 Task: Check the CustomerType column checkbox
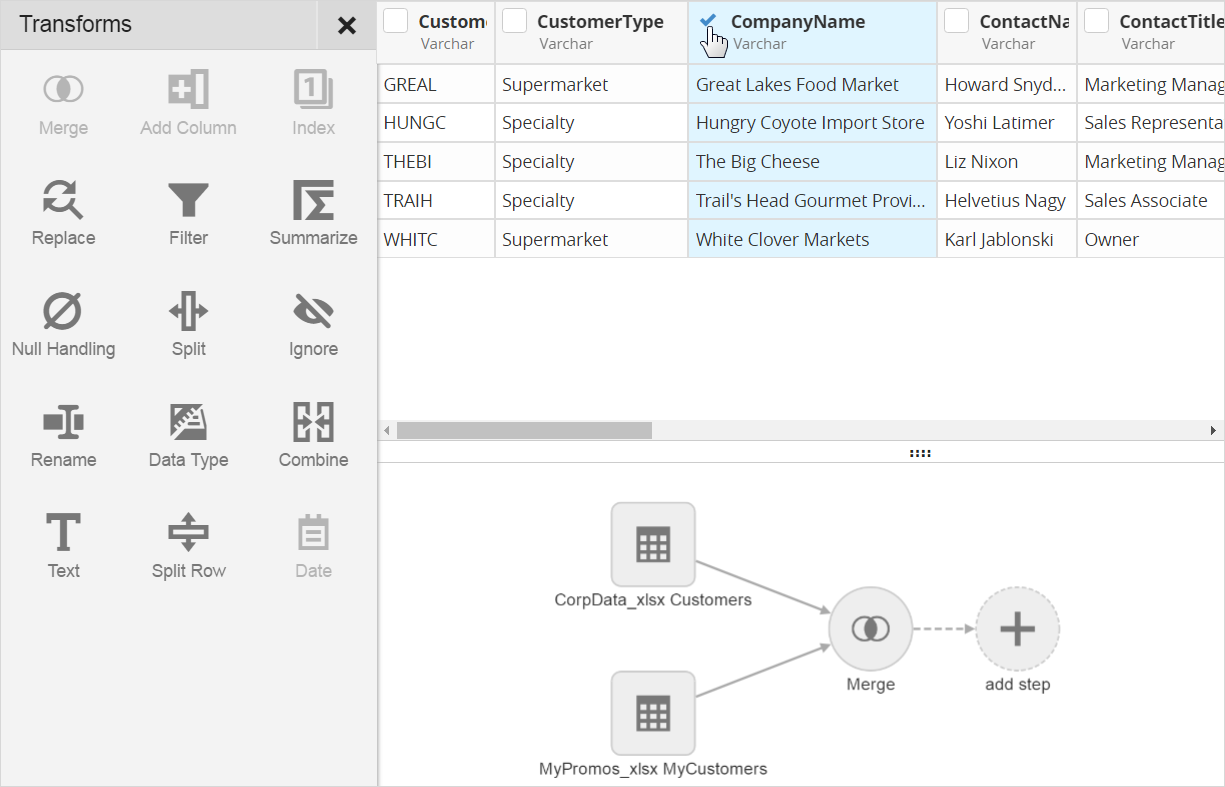tap(515, 21)
